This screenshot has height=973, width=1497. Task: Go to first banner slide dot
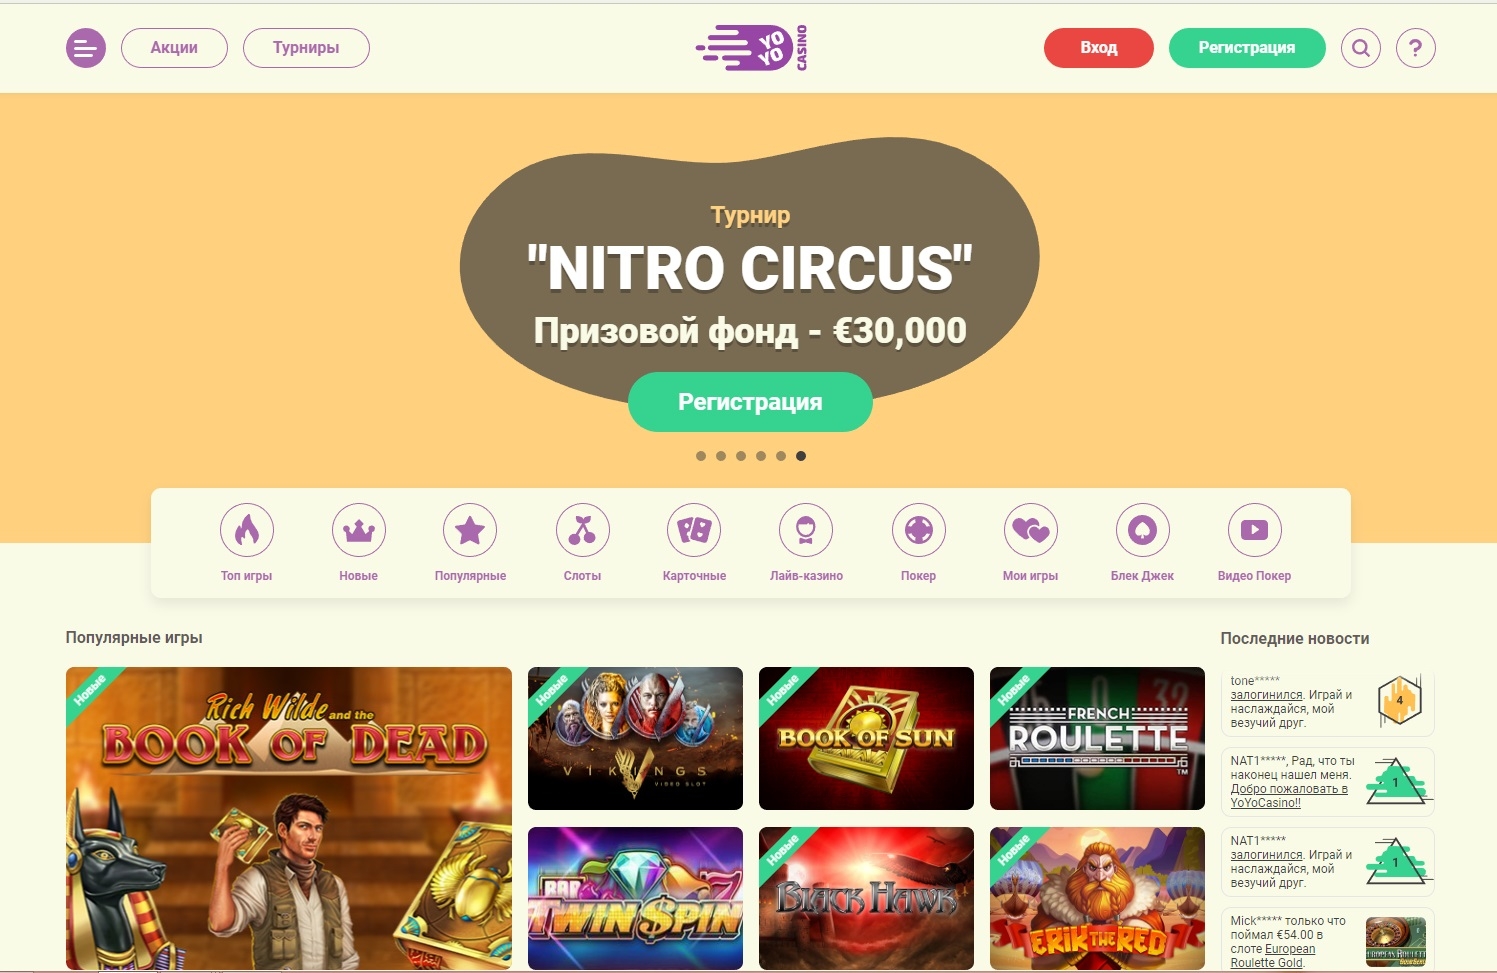point(701,456)
